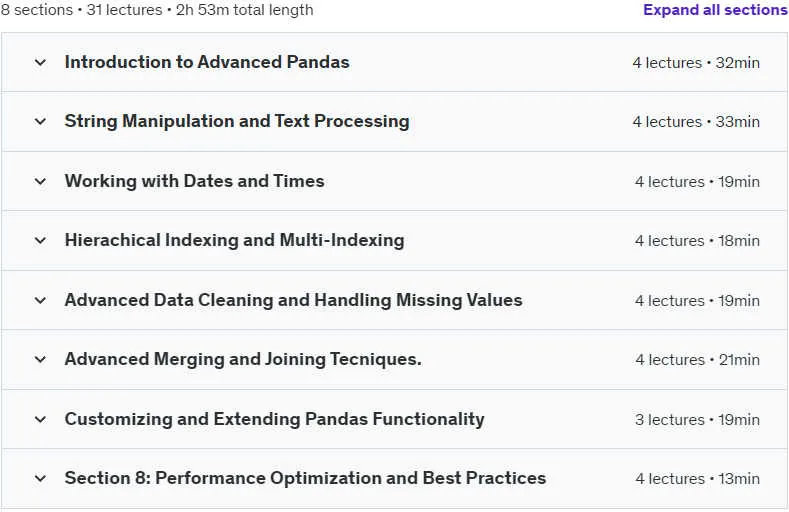Select Customizing and Extending Pandas Functionality title

point(274,419)
